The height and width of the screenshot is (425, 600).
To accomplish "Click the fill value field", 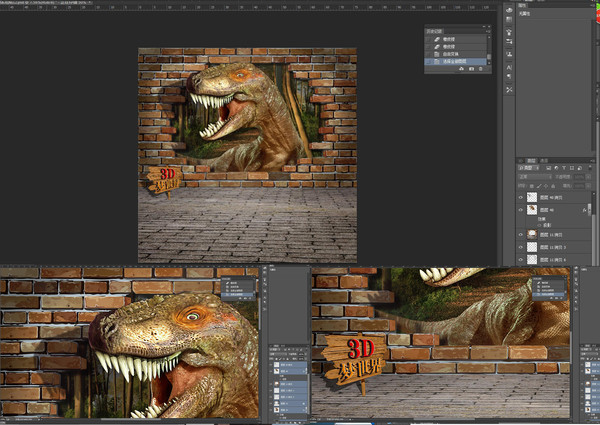I will pyautogui.click(x=579, y=186).
